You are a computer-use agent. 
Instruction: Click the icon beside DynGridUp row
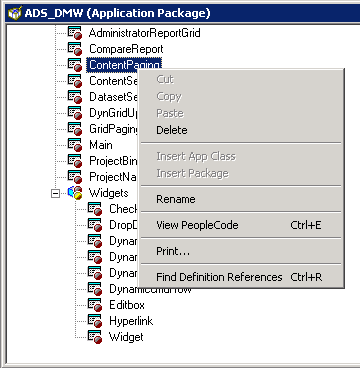pos(75,113)
